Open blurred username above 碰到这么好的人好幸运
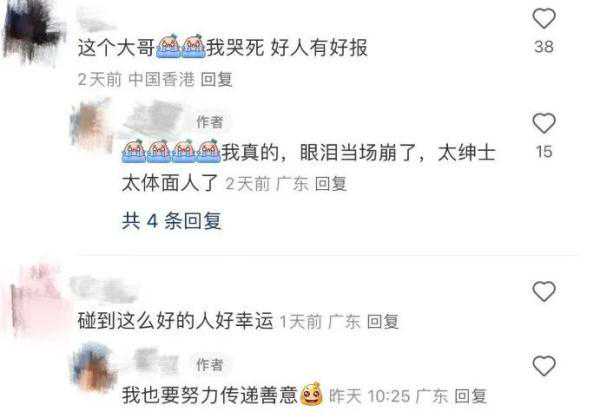 pyautogui.click(x=104, y=289)
